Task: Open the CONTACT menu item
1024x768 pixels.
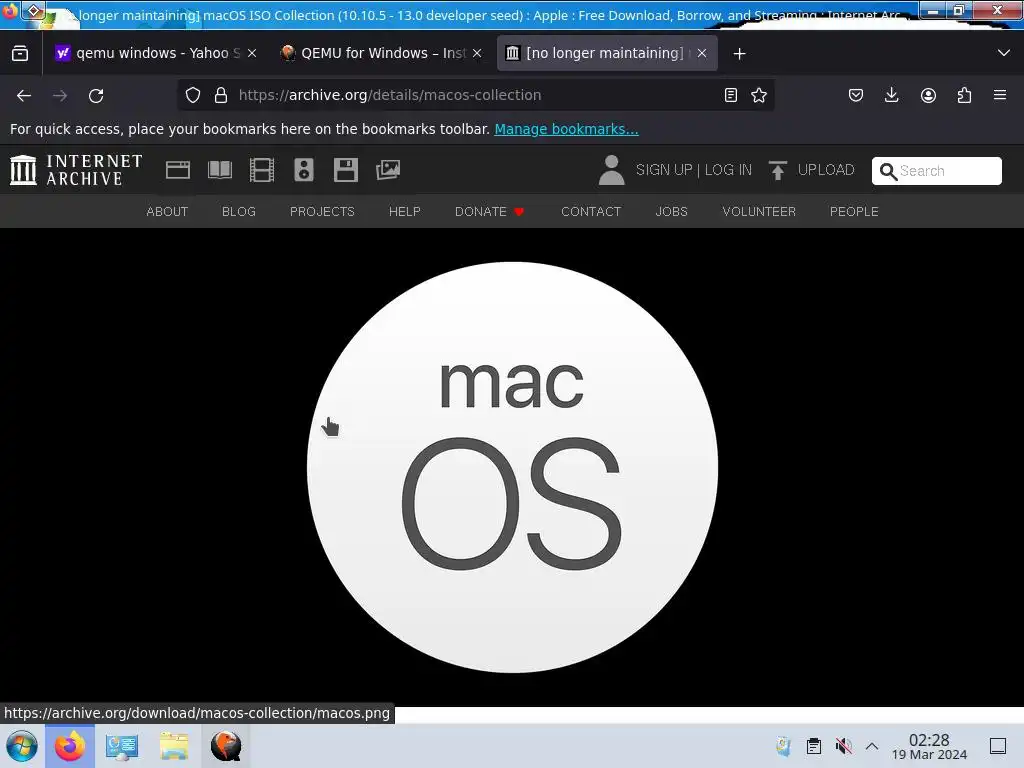Action: tap(591, 212)
